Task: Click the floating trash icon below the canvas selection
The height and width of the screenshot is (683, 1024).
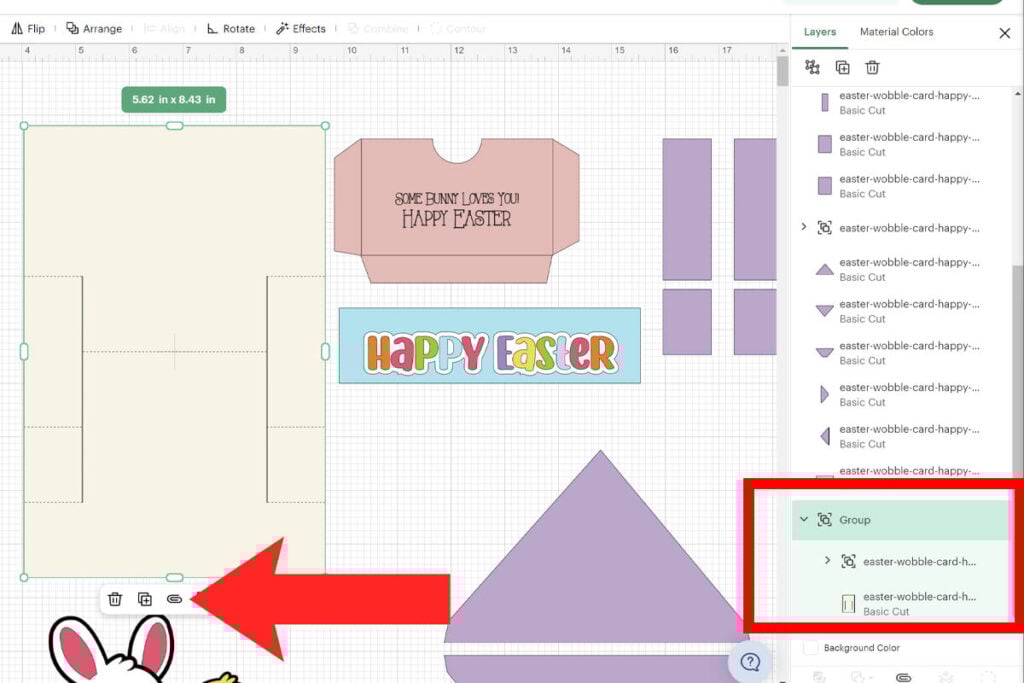Action: tap(115, 599)
